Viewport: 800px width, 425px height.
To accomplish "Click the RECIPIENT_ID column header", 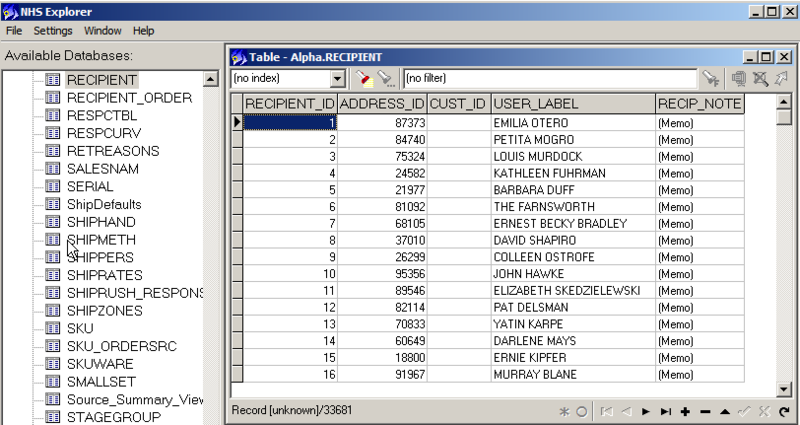I will (290, 104).
